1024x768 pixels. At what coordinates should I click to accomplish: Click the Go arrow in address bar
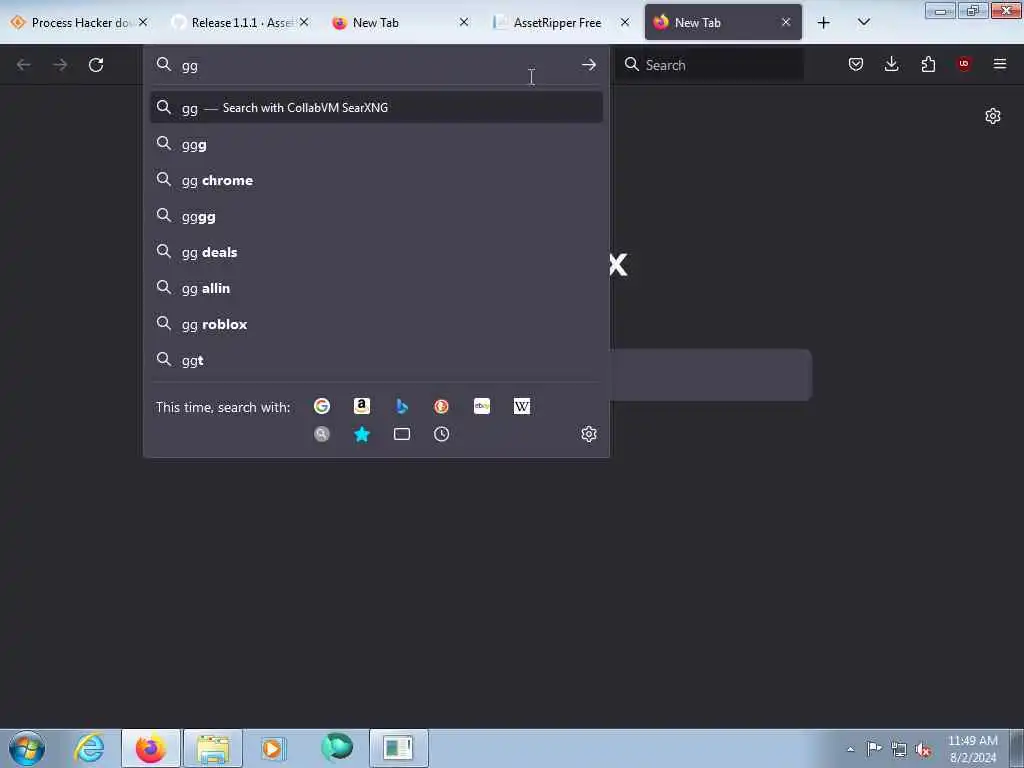coord(588,65)
